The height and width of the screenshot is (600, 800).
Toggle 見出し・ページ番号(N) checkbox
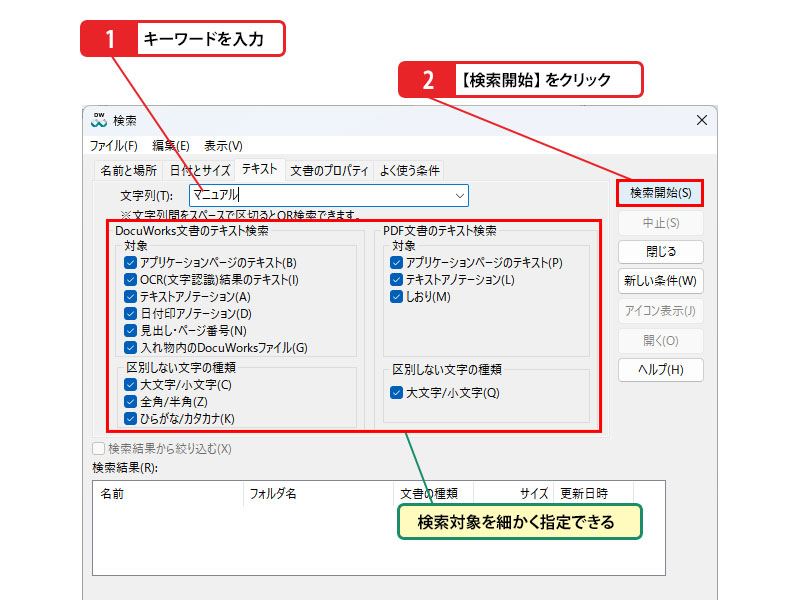coord(130,331)
